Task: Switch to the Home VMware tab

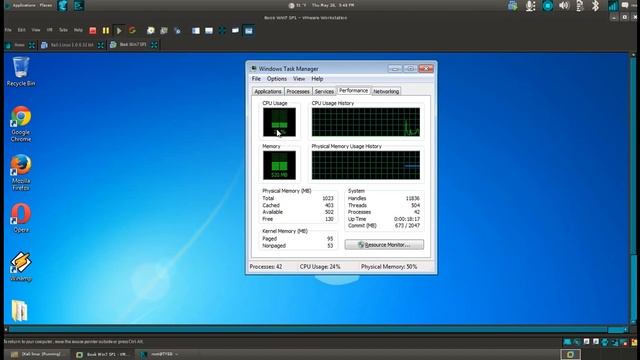Action: 19,45
